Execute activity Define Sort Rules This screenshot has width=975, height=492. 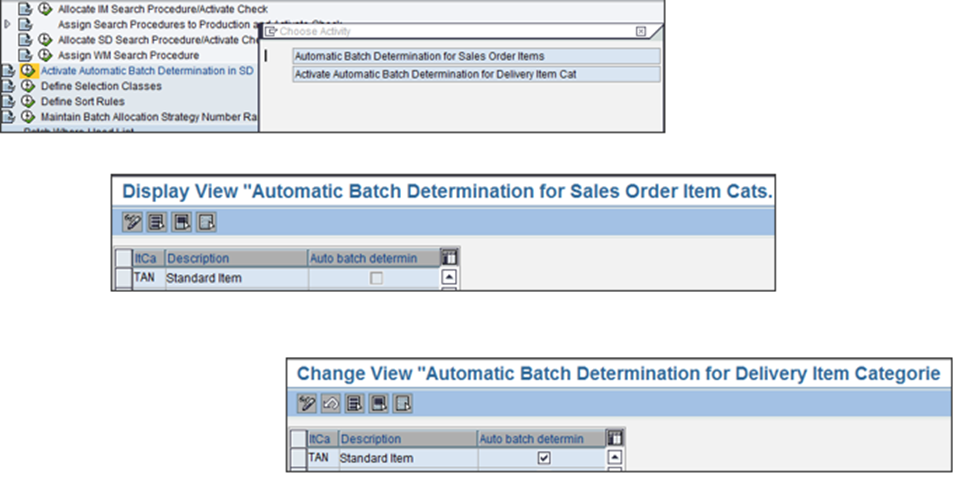coord(28,101)
